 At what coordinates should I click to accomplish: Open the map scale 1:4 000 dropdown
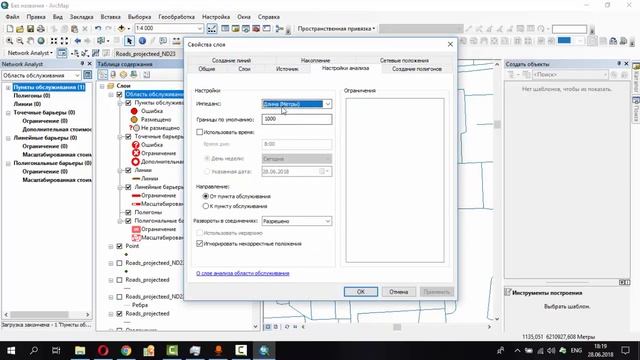point(200,29)
